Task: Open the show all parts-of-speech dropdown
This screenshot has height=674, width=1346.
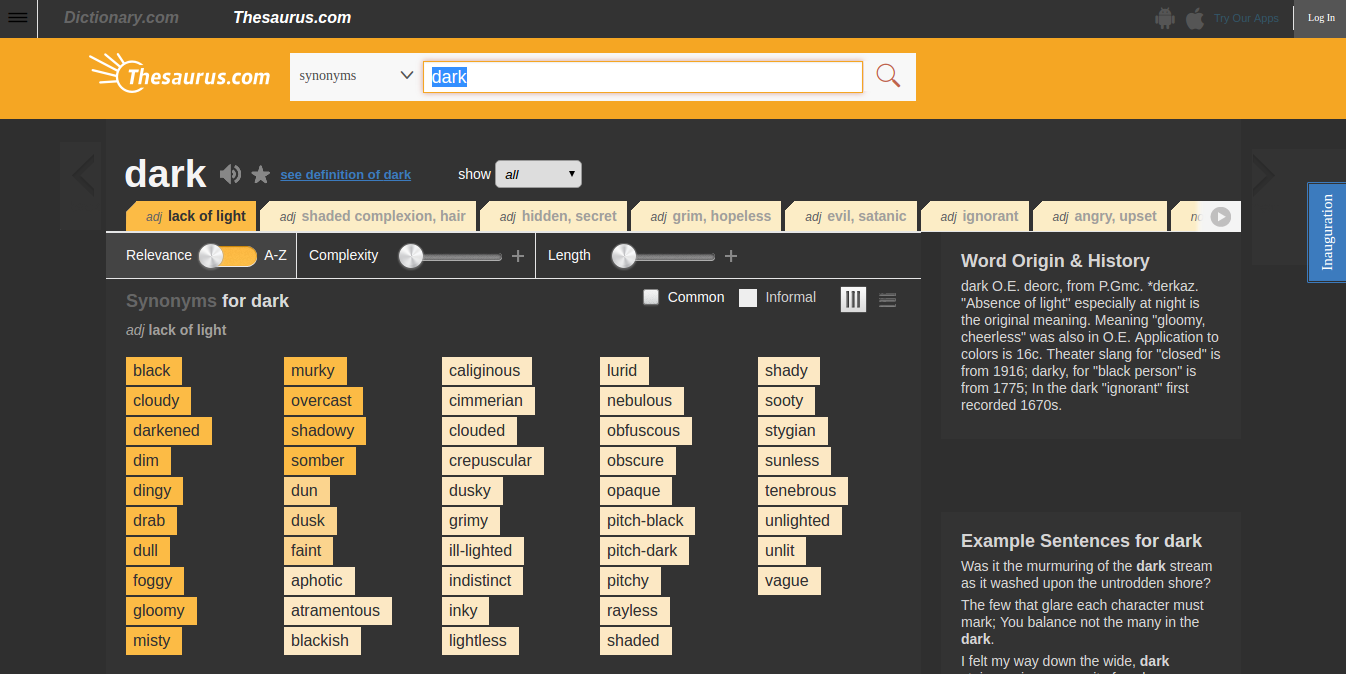Action: click(x=538, y=173)
